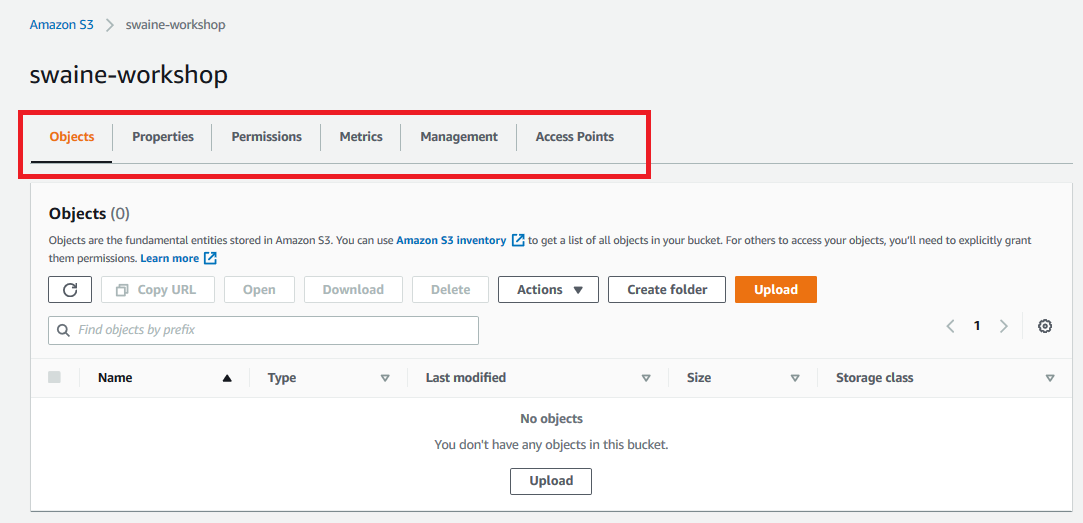
Task: Go to the previous page arrow
Action: [950, 326]
